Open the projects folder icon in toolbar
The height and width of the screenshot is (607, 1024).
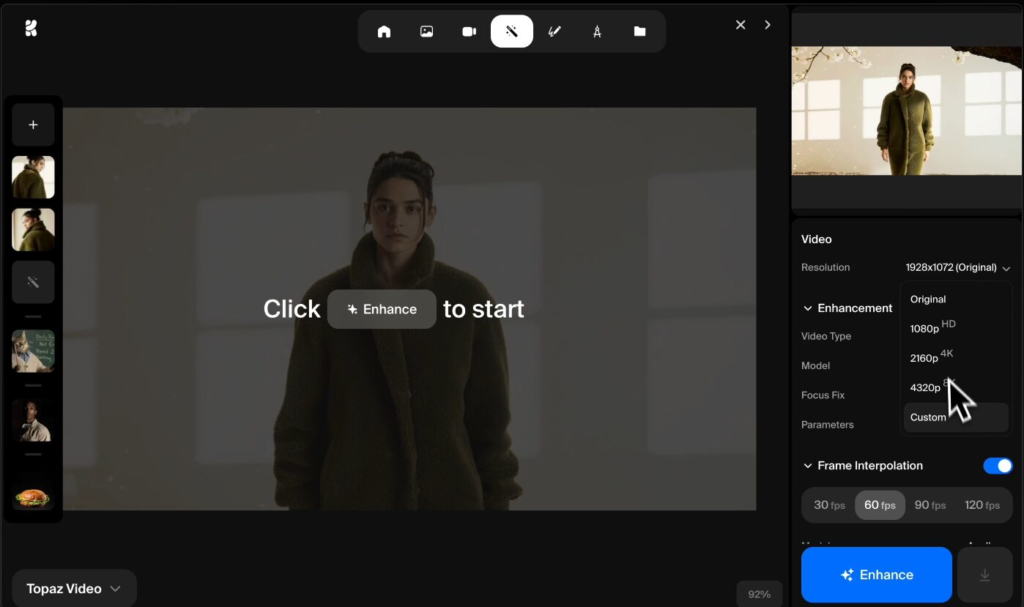pyautogui.click(x=640, y=31)
